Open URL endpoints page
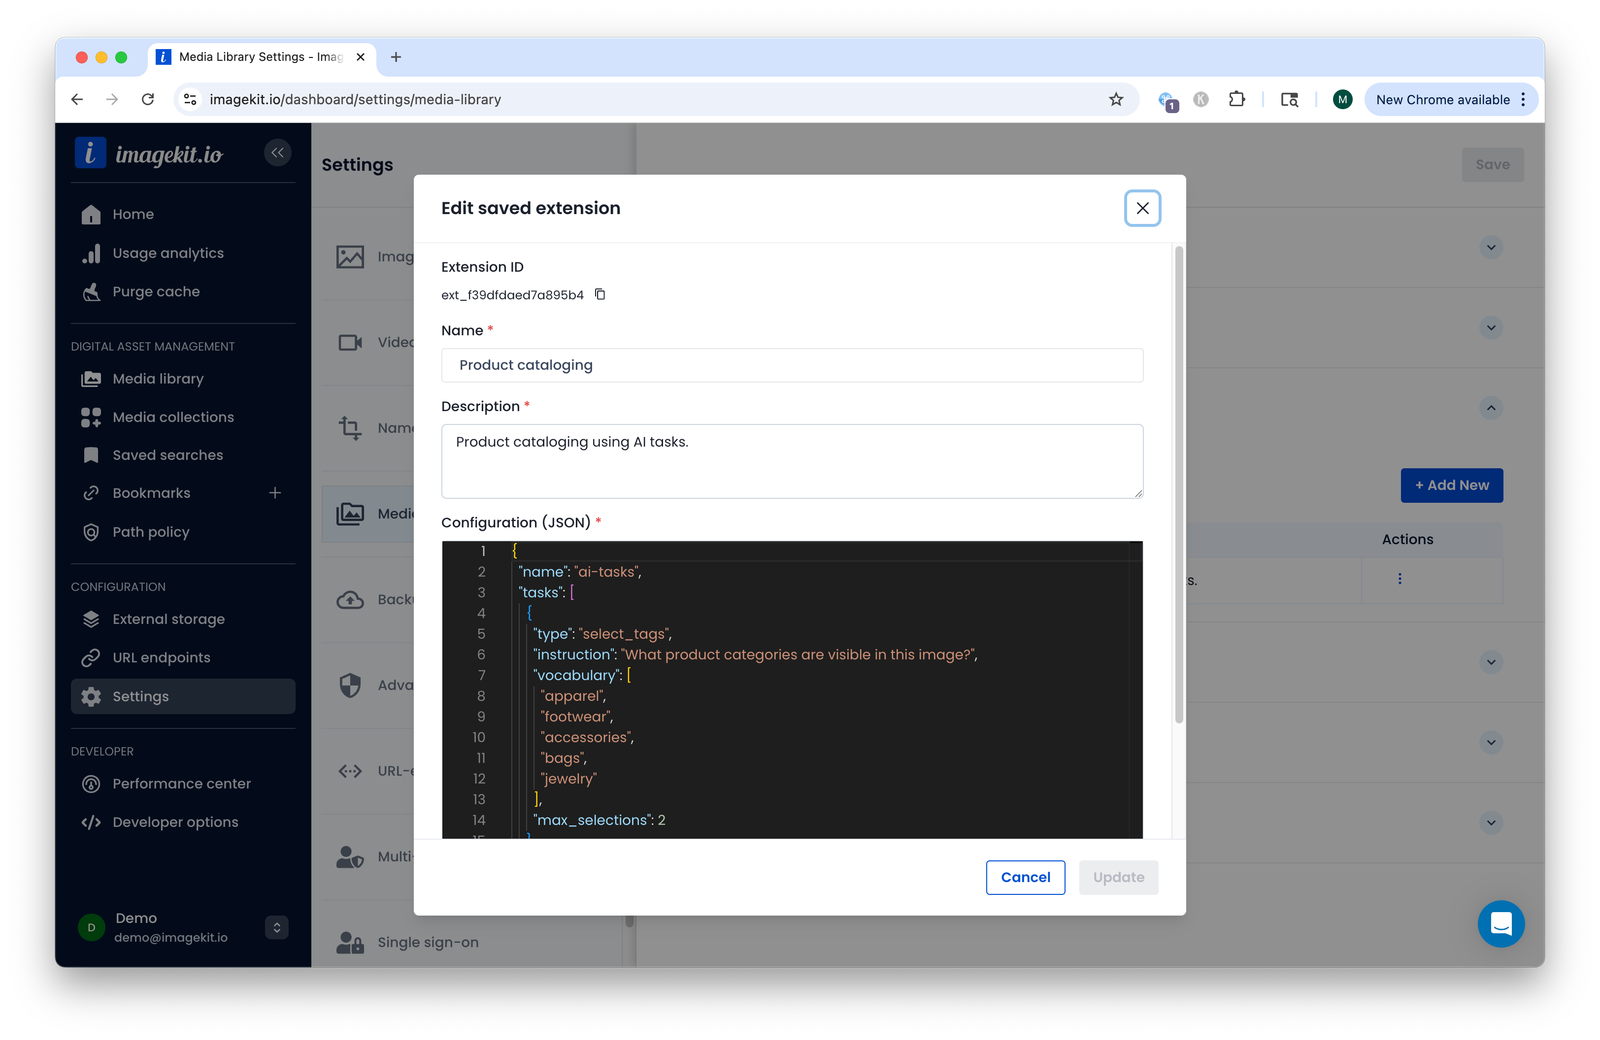 pyautogui.click(x=161, y=658)
